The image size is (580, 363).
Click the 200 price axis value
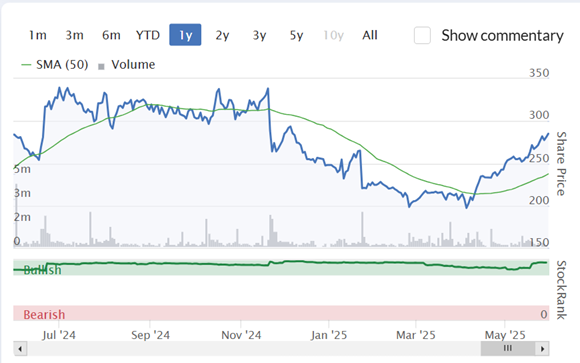pyautogui.click(x=539, y=200)
